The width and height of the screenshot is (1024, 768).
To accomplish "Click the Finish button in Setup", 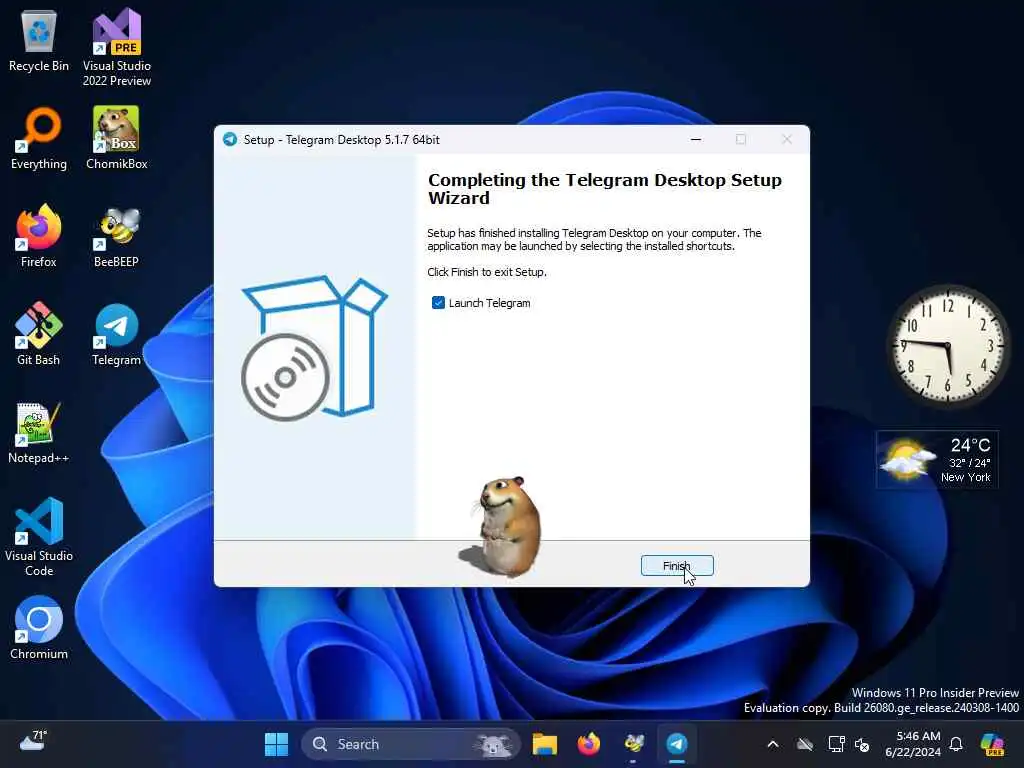I will click(677, 566).
